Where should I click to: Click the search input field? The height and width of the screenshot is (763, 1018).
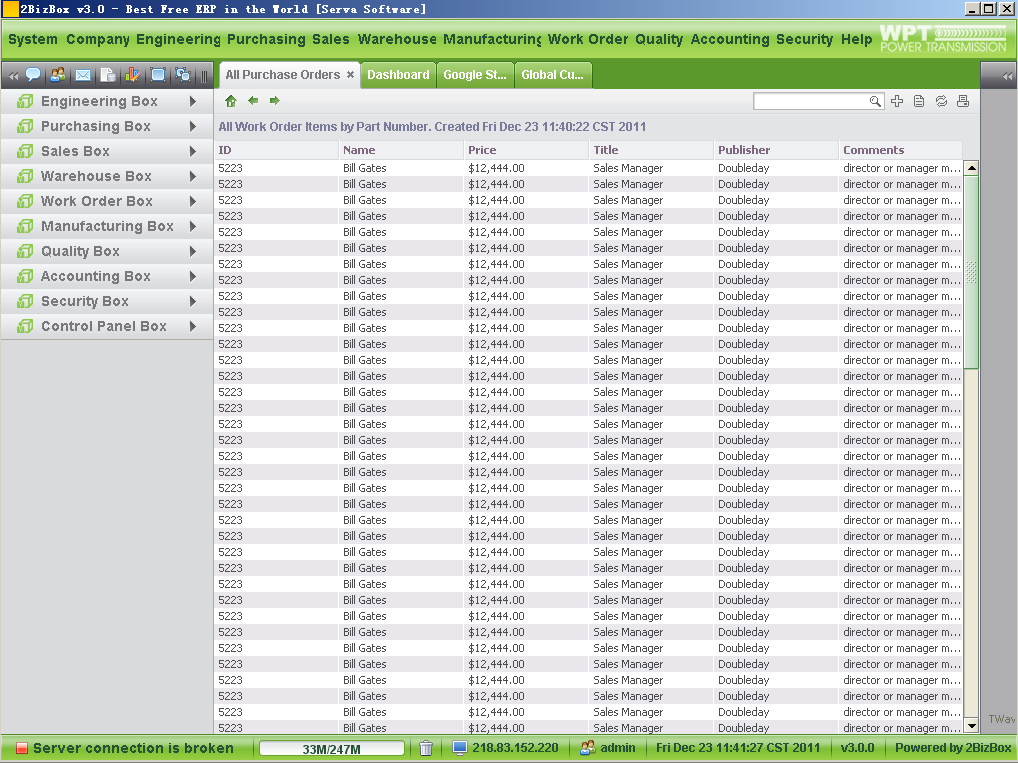(x=811, y=101)
